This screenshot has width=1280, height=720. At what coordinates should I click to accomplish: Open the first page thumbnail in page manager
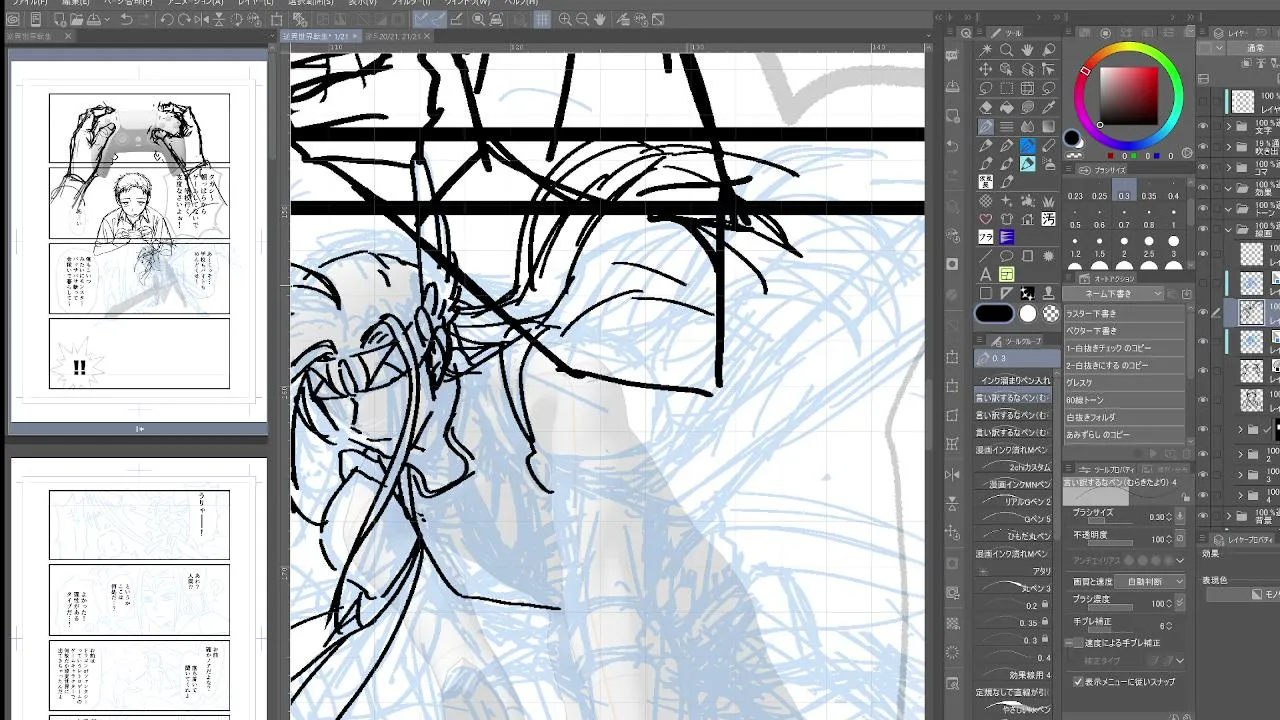click(x=139, y=241)
